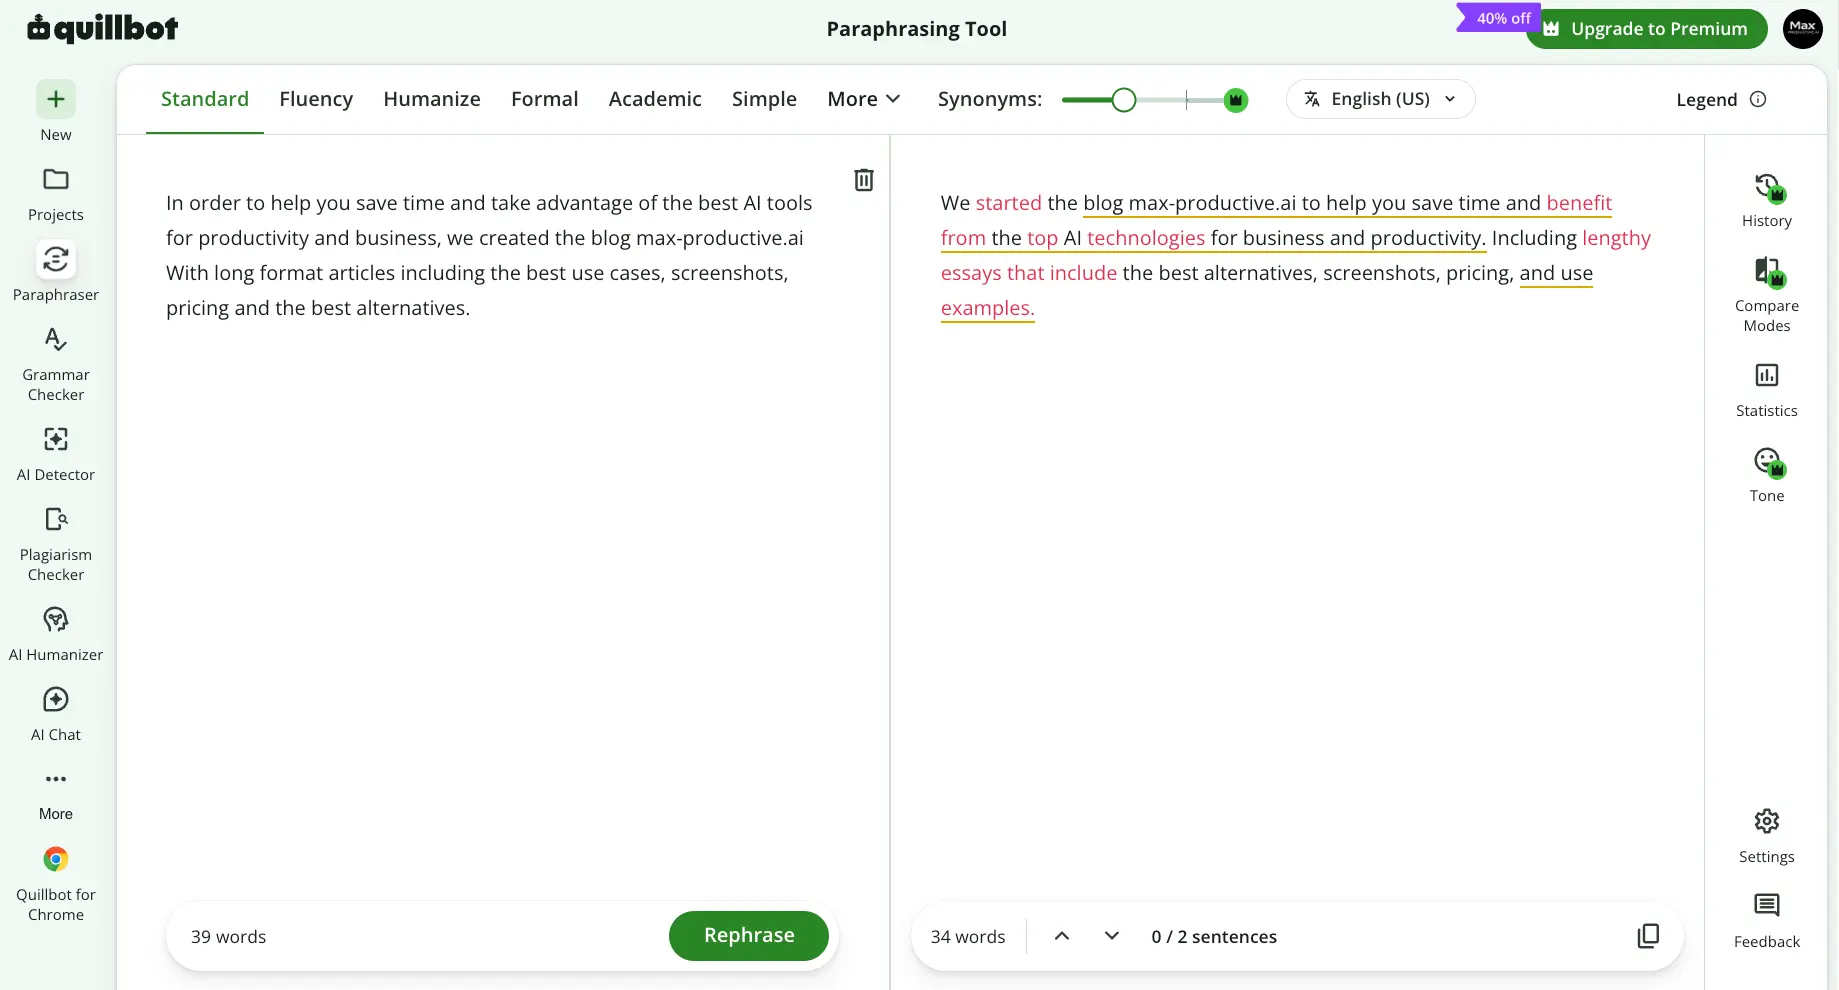Click the Legend info icon

point(1758,99)
